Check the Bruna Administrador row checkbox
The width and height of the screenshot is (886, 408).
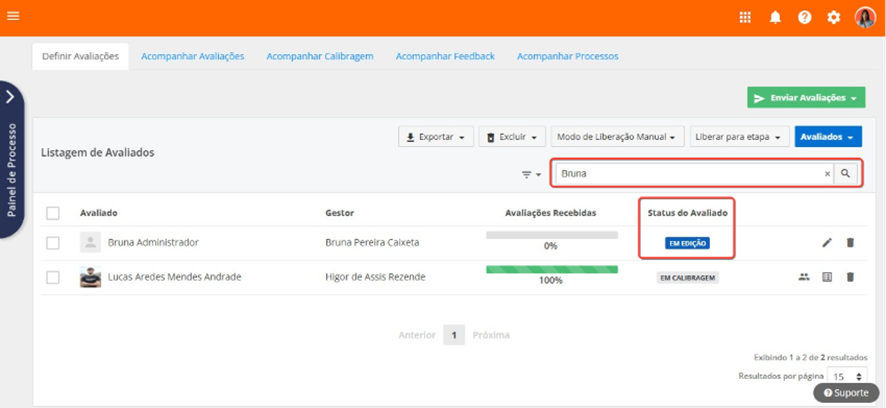click(x=53, y=243)
